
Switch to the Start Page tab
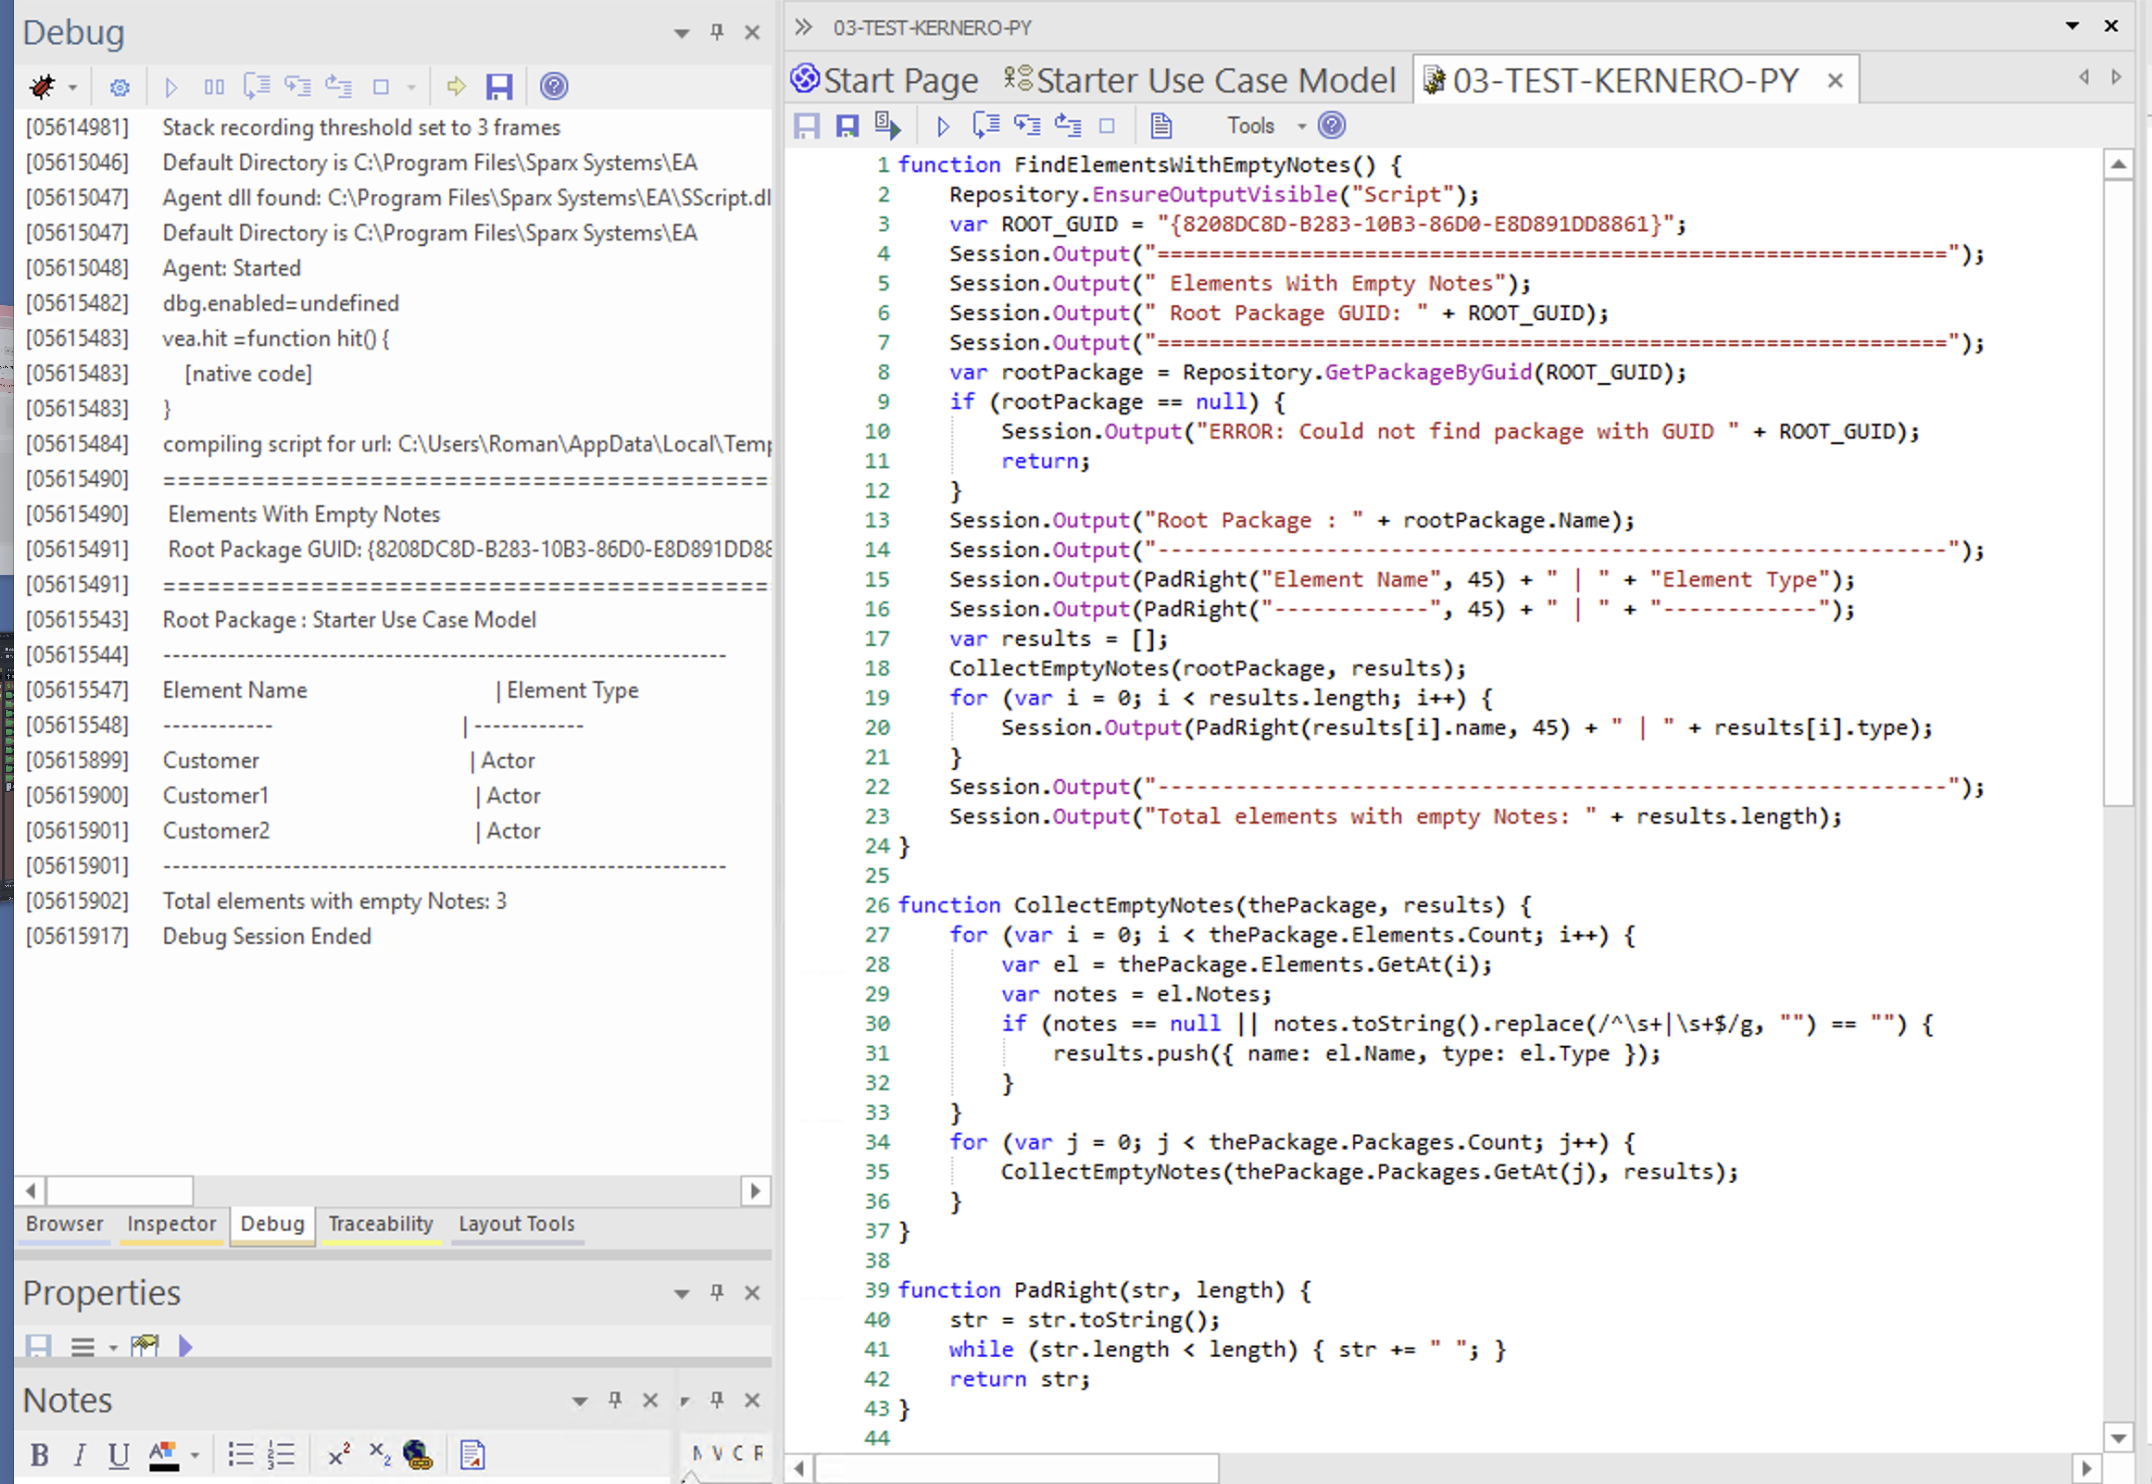(x=884, y=80)
